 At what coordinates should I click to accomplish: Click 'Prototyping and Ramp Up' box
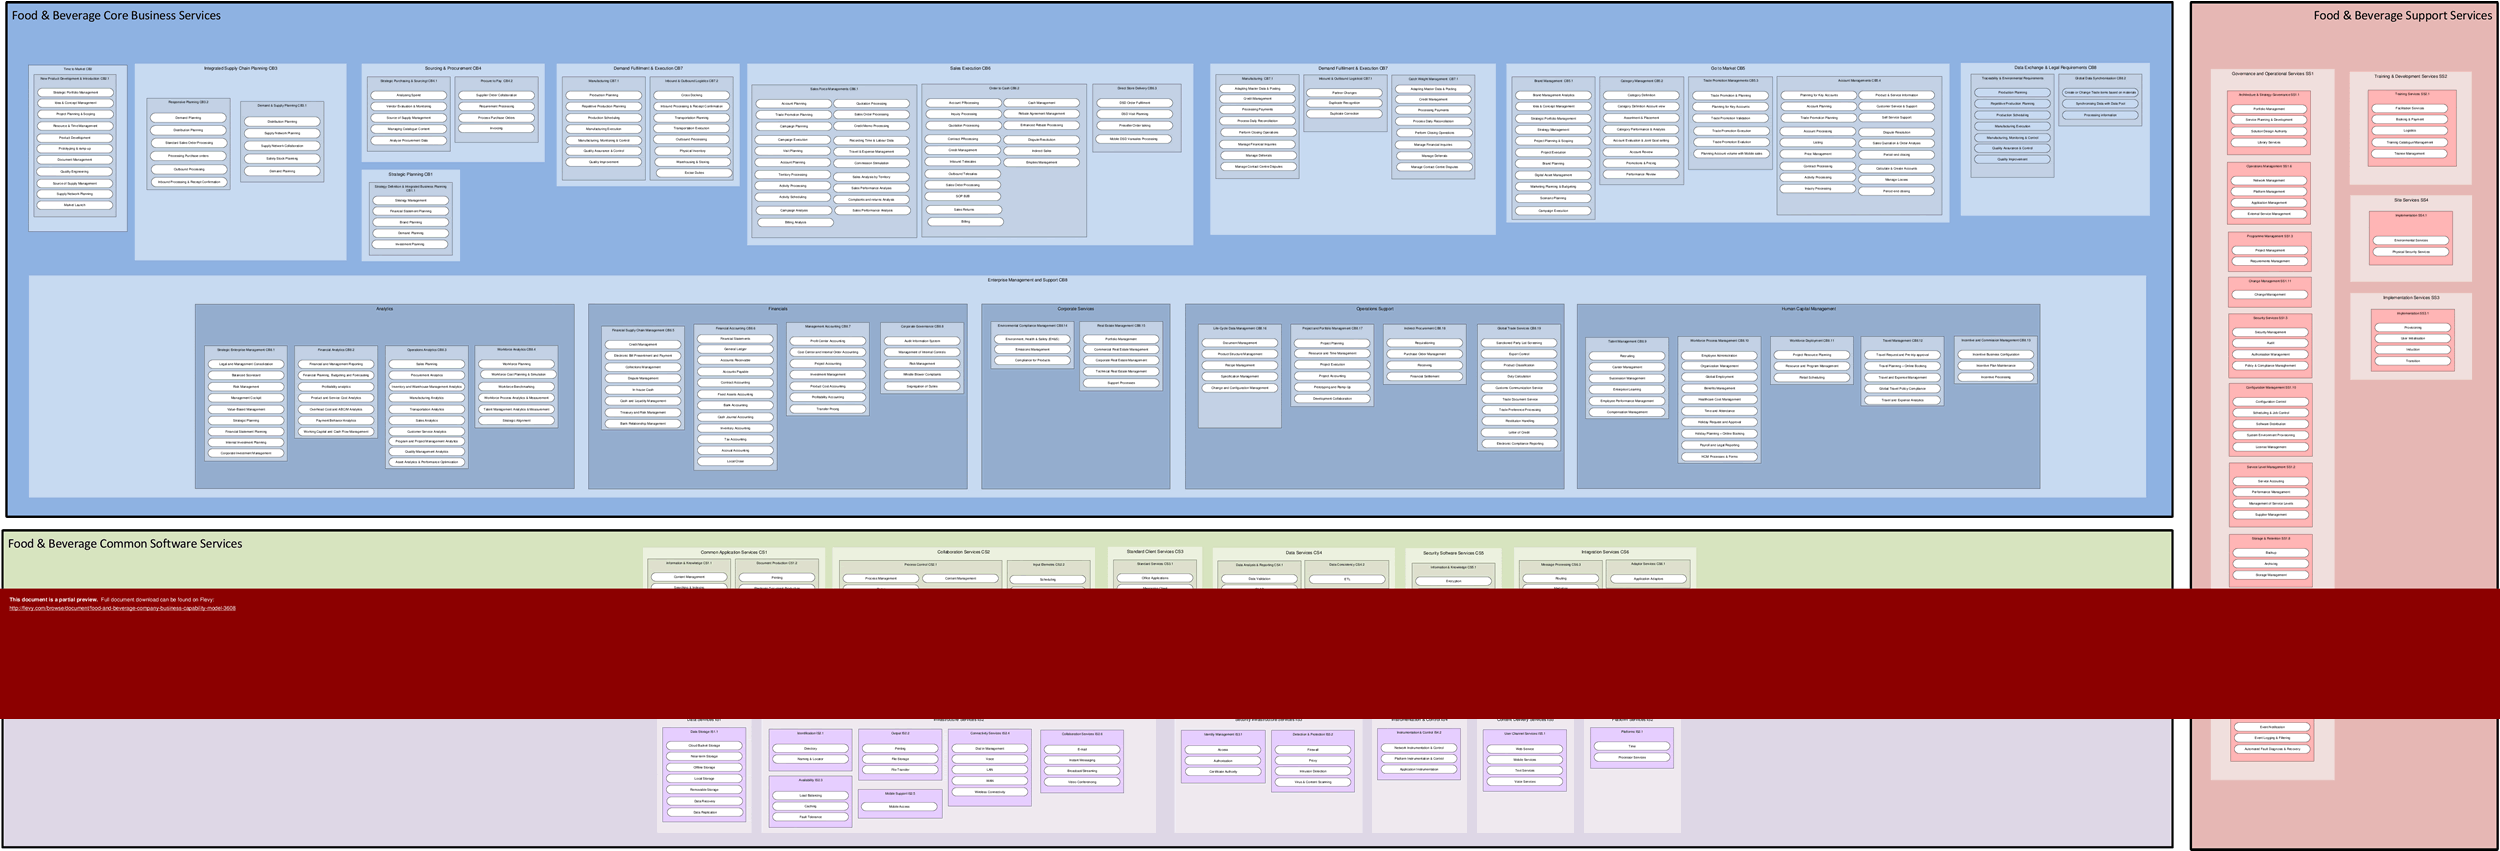1332,387
